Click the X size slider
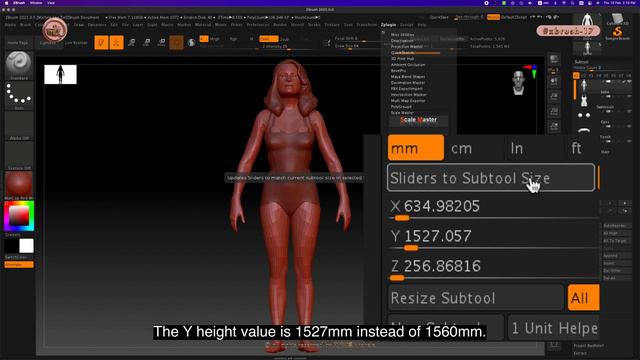The width and height of the screenshot is (640, 360). 493,209
